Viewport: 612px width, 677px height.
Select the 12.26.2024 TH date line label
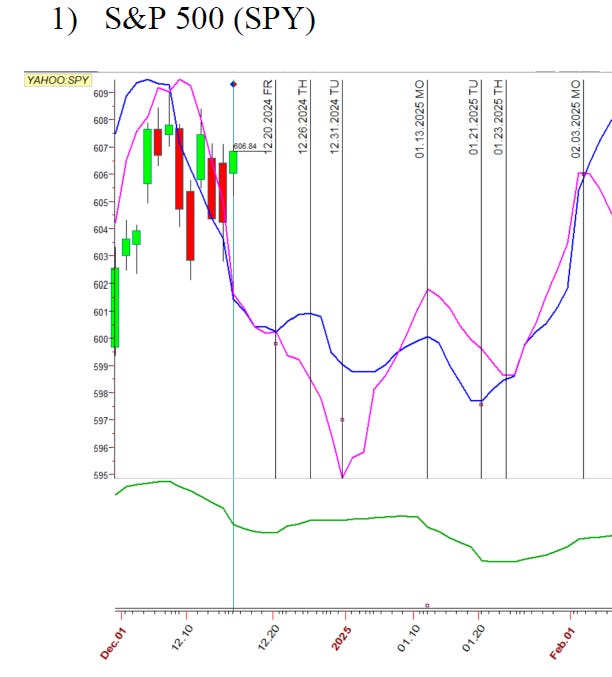(x=303, y=117)
